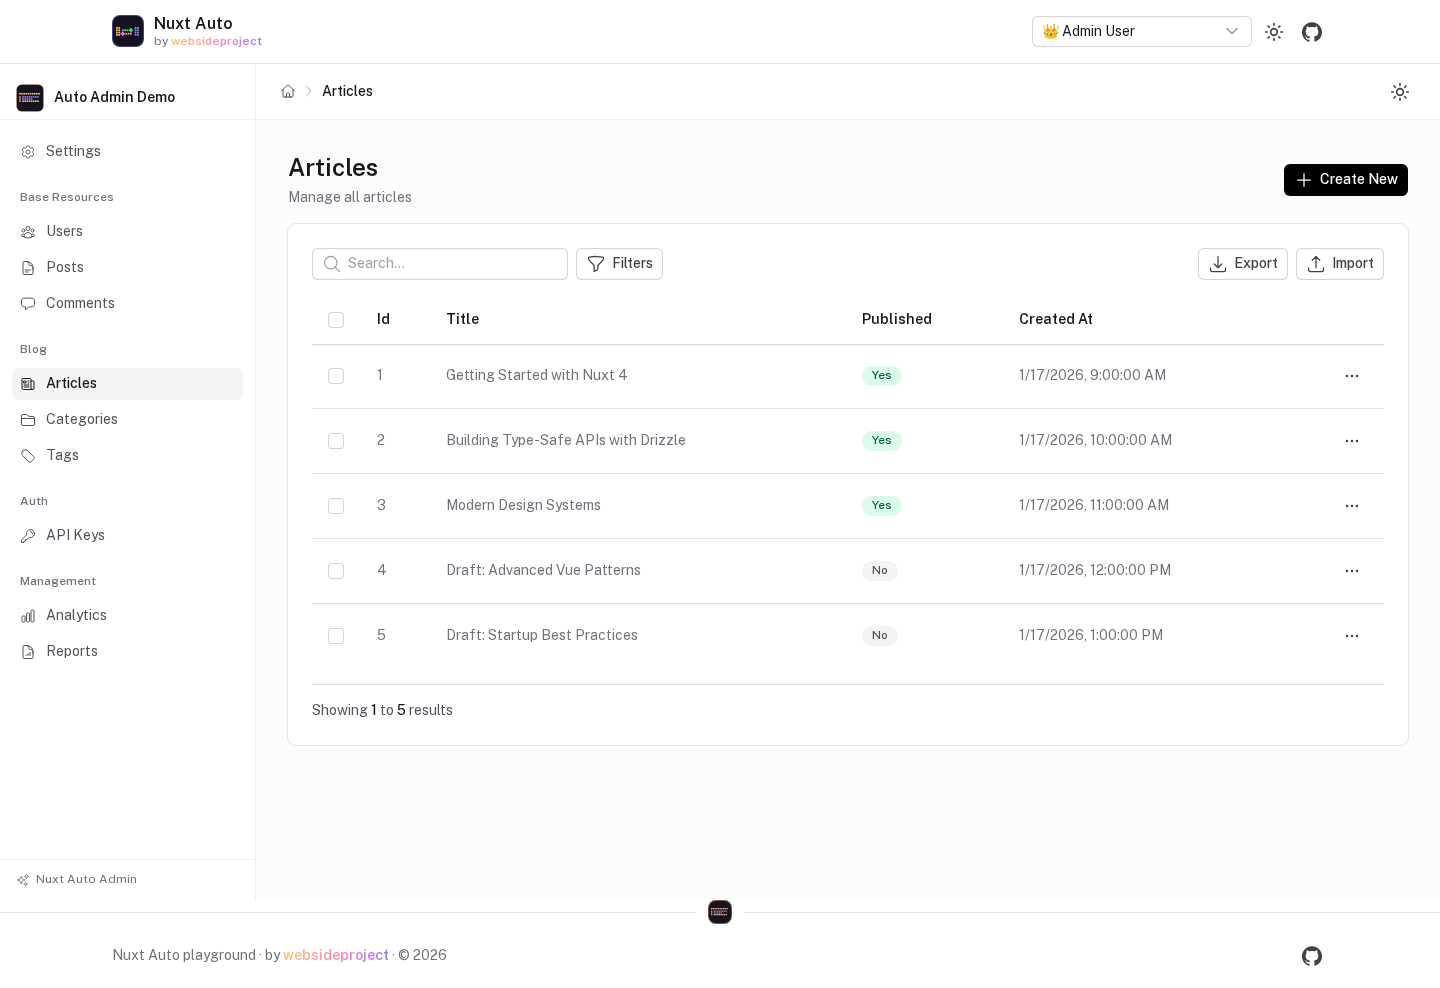Open row actions for Draft: Startup Best Practices
Screen dimensions: 1440x988
(x=1352, y=636)
